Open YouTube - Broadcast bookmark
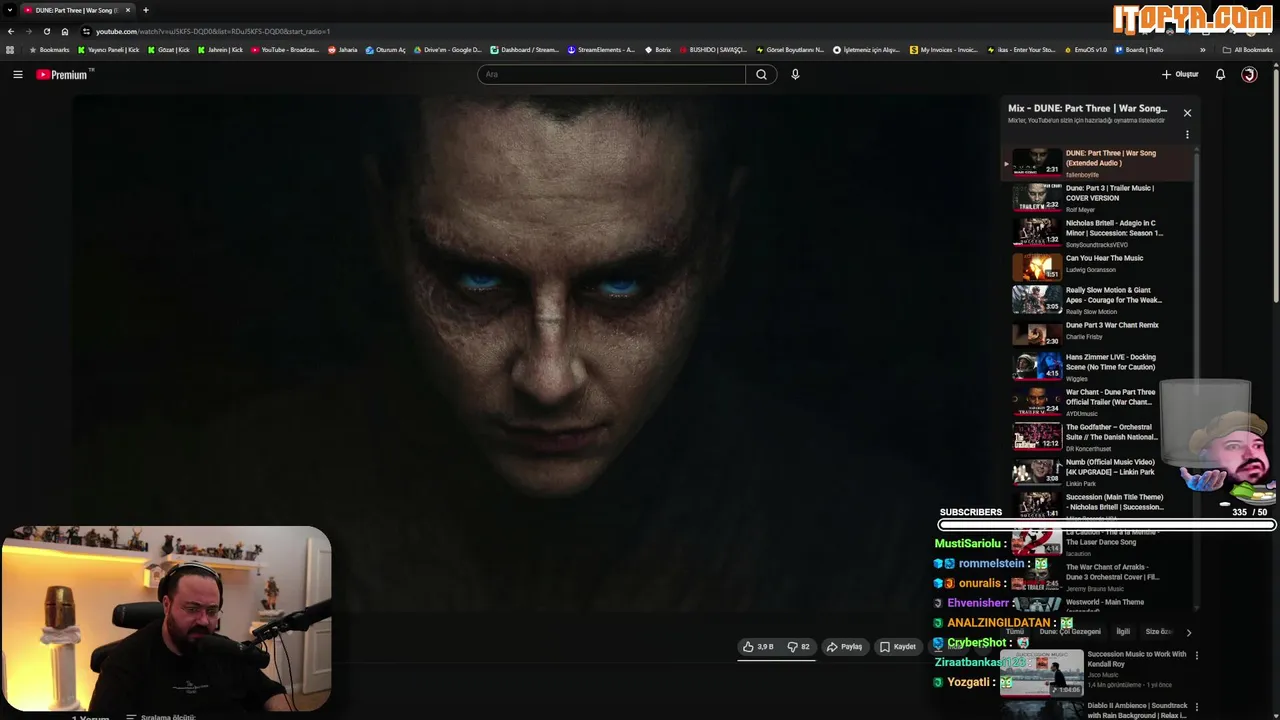Viewport: 1280px width, 720px height. (285, 49)
